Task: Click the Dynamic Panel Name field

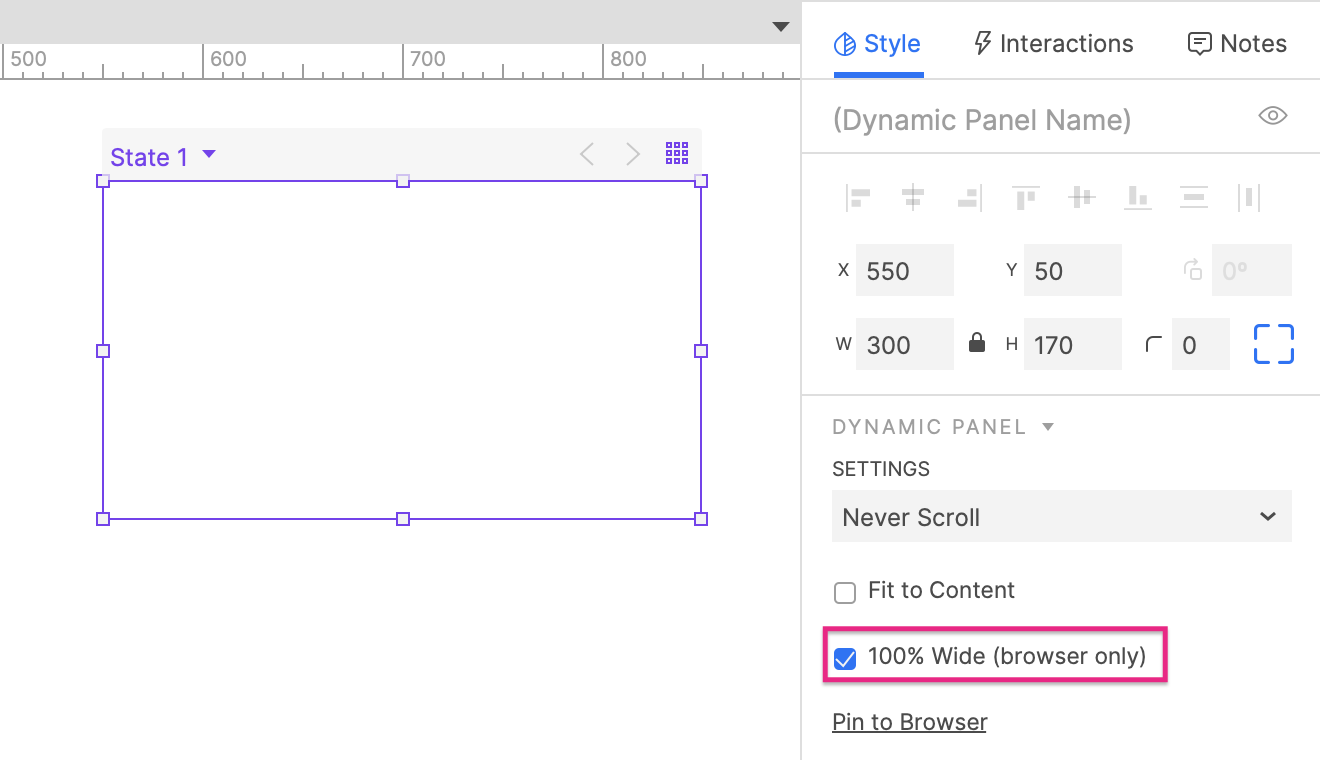Action: click(x=1030, y=120)
